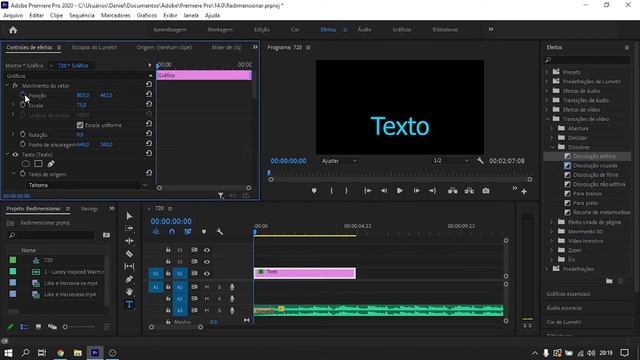Select the Slip tool
The image size is (640, 360).
point(129,266)
